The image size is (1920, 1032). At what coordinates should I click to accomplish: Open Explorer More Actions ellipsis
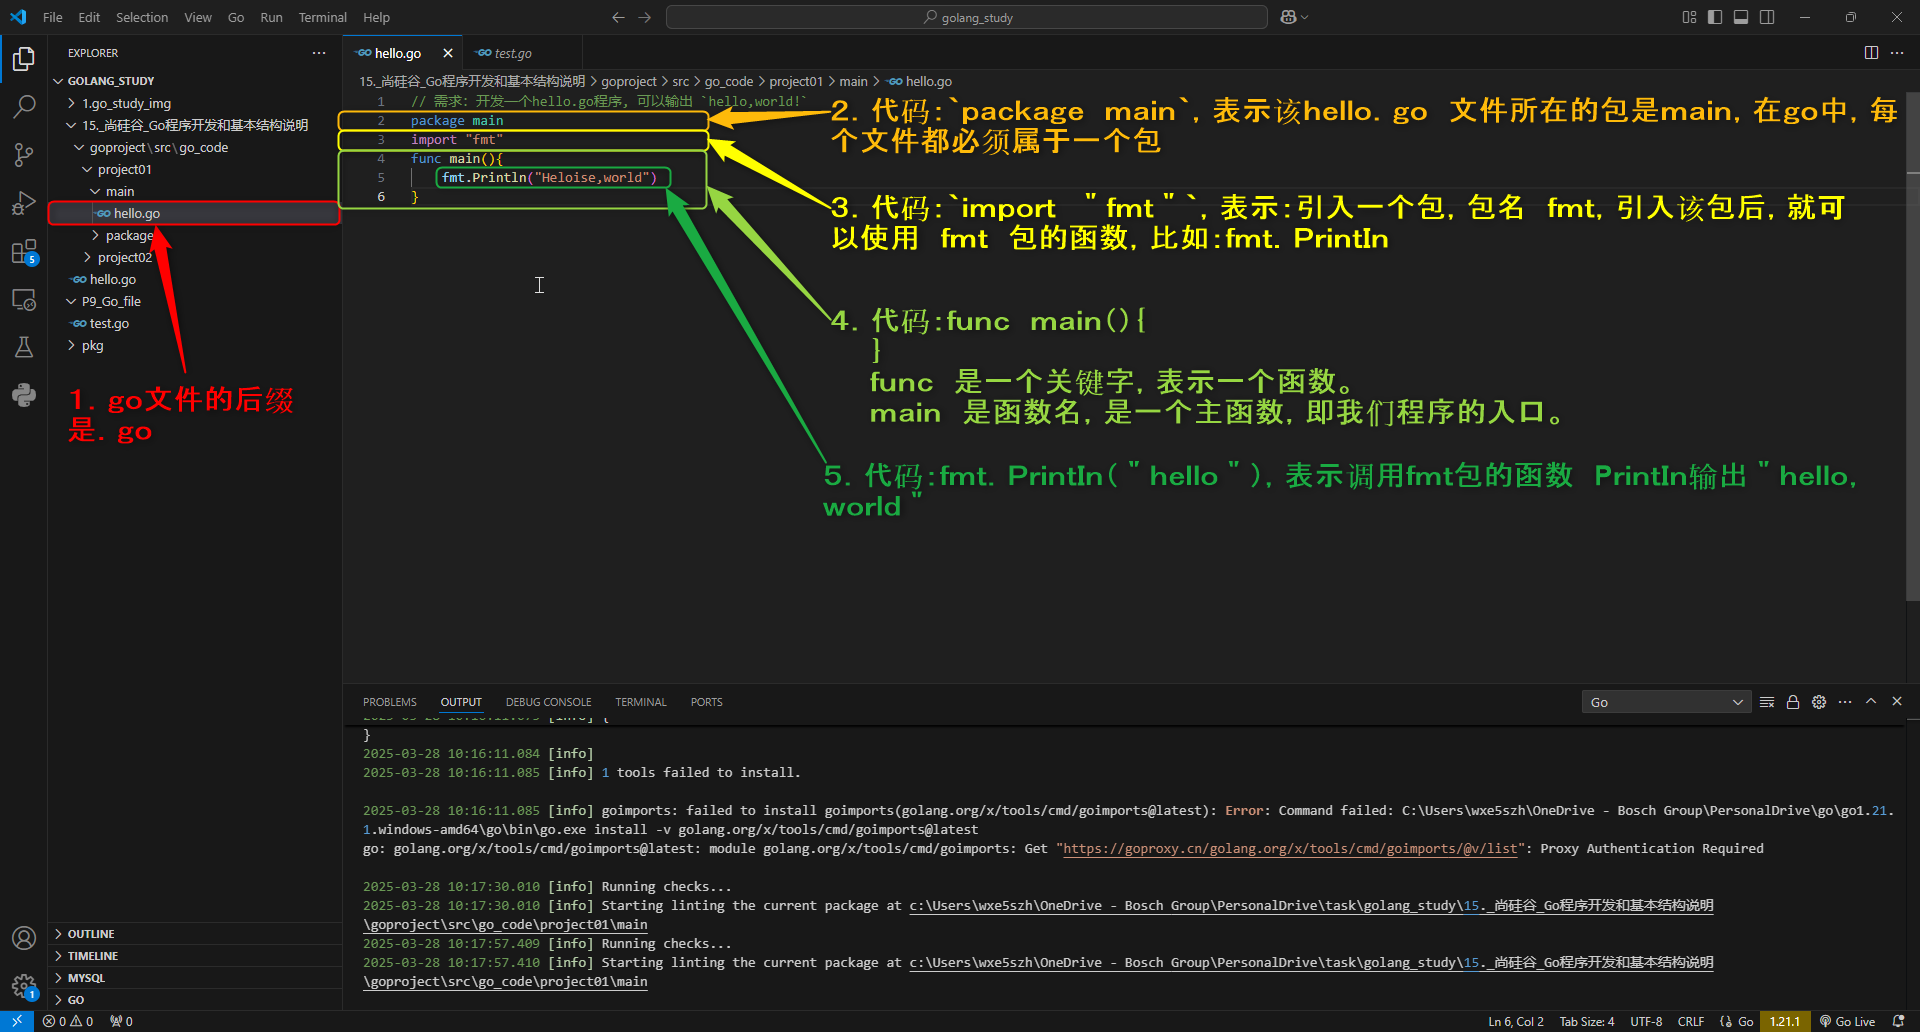click(x=319, y=53)
